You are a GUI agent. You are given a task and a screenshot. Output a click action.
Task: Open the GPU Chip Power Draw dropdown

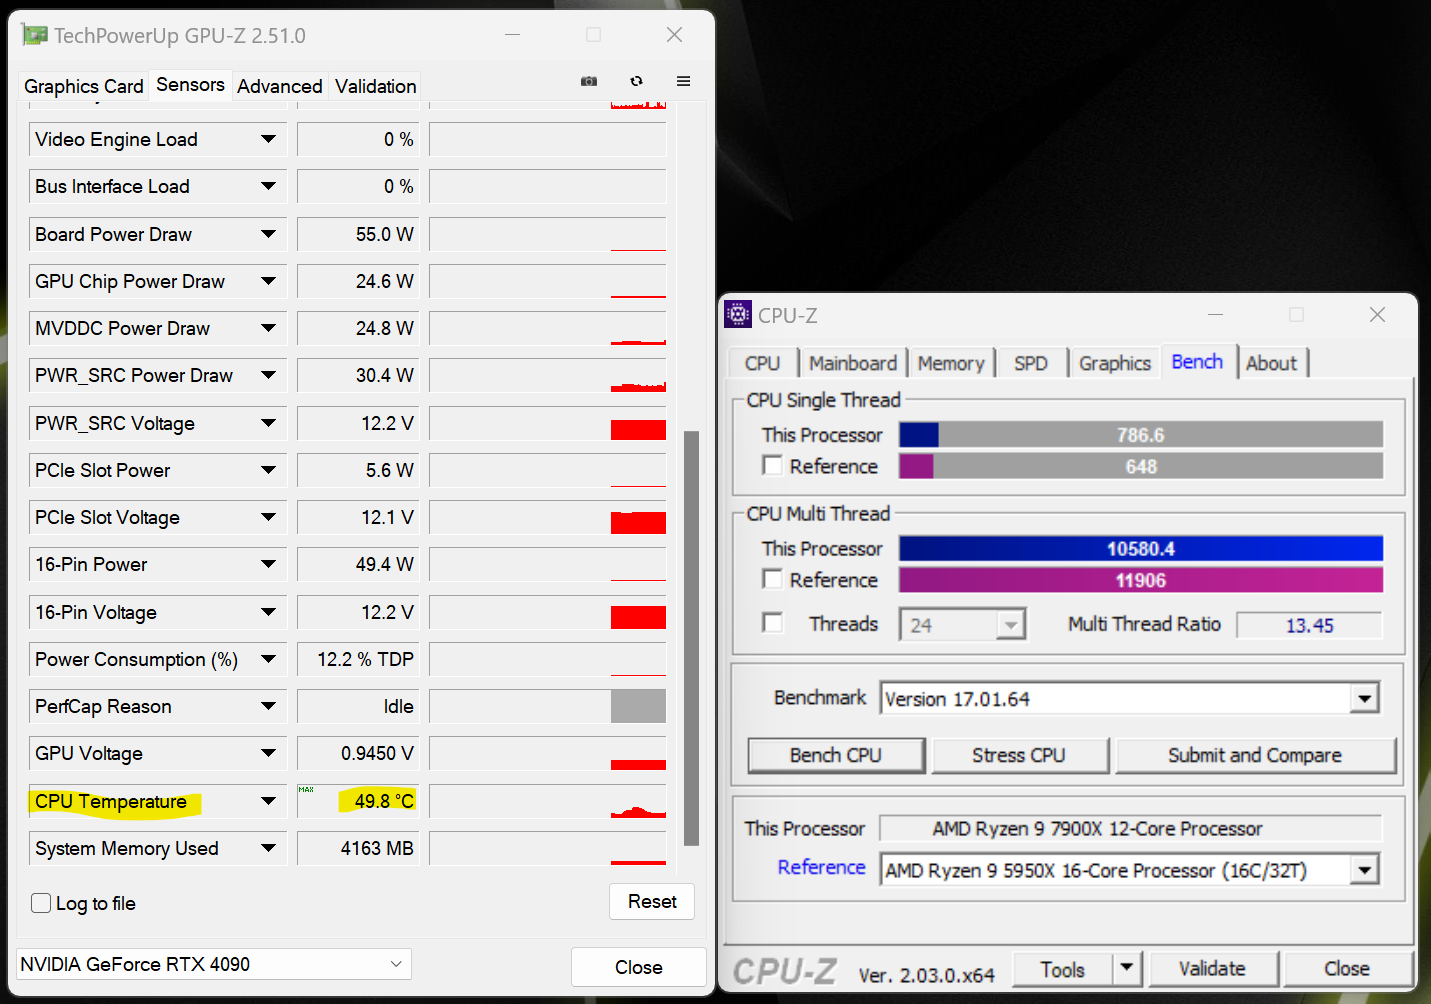click(268, 281)
